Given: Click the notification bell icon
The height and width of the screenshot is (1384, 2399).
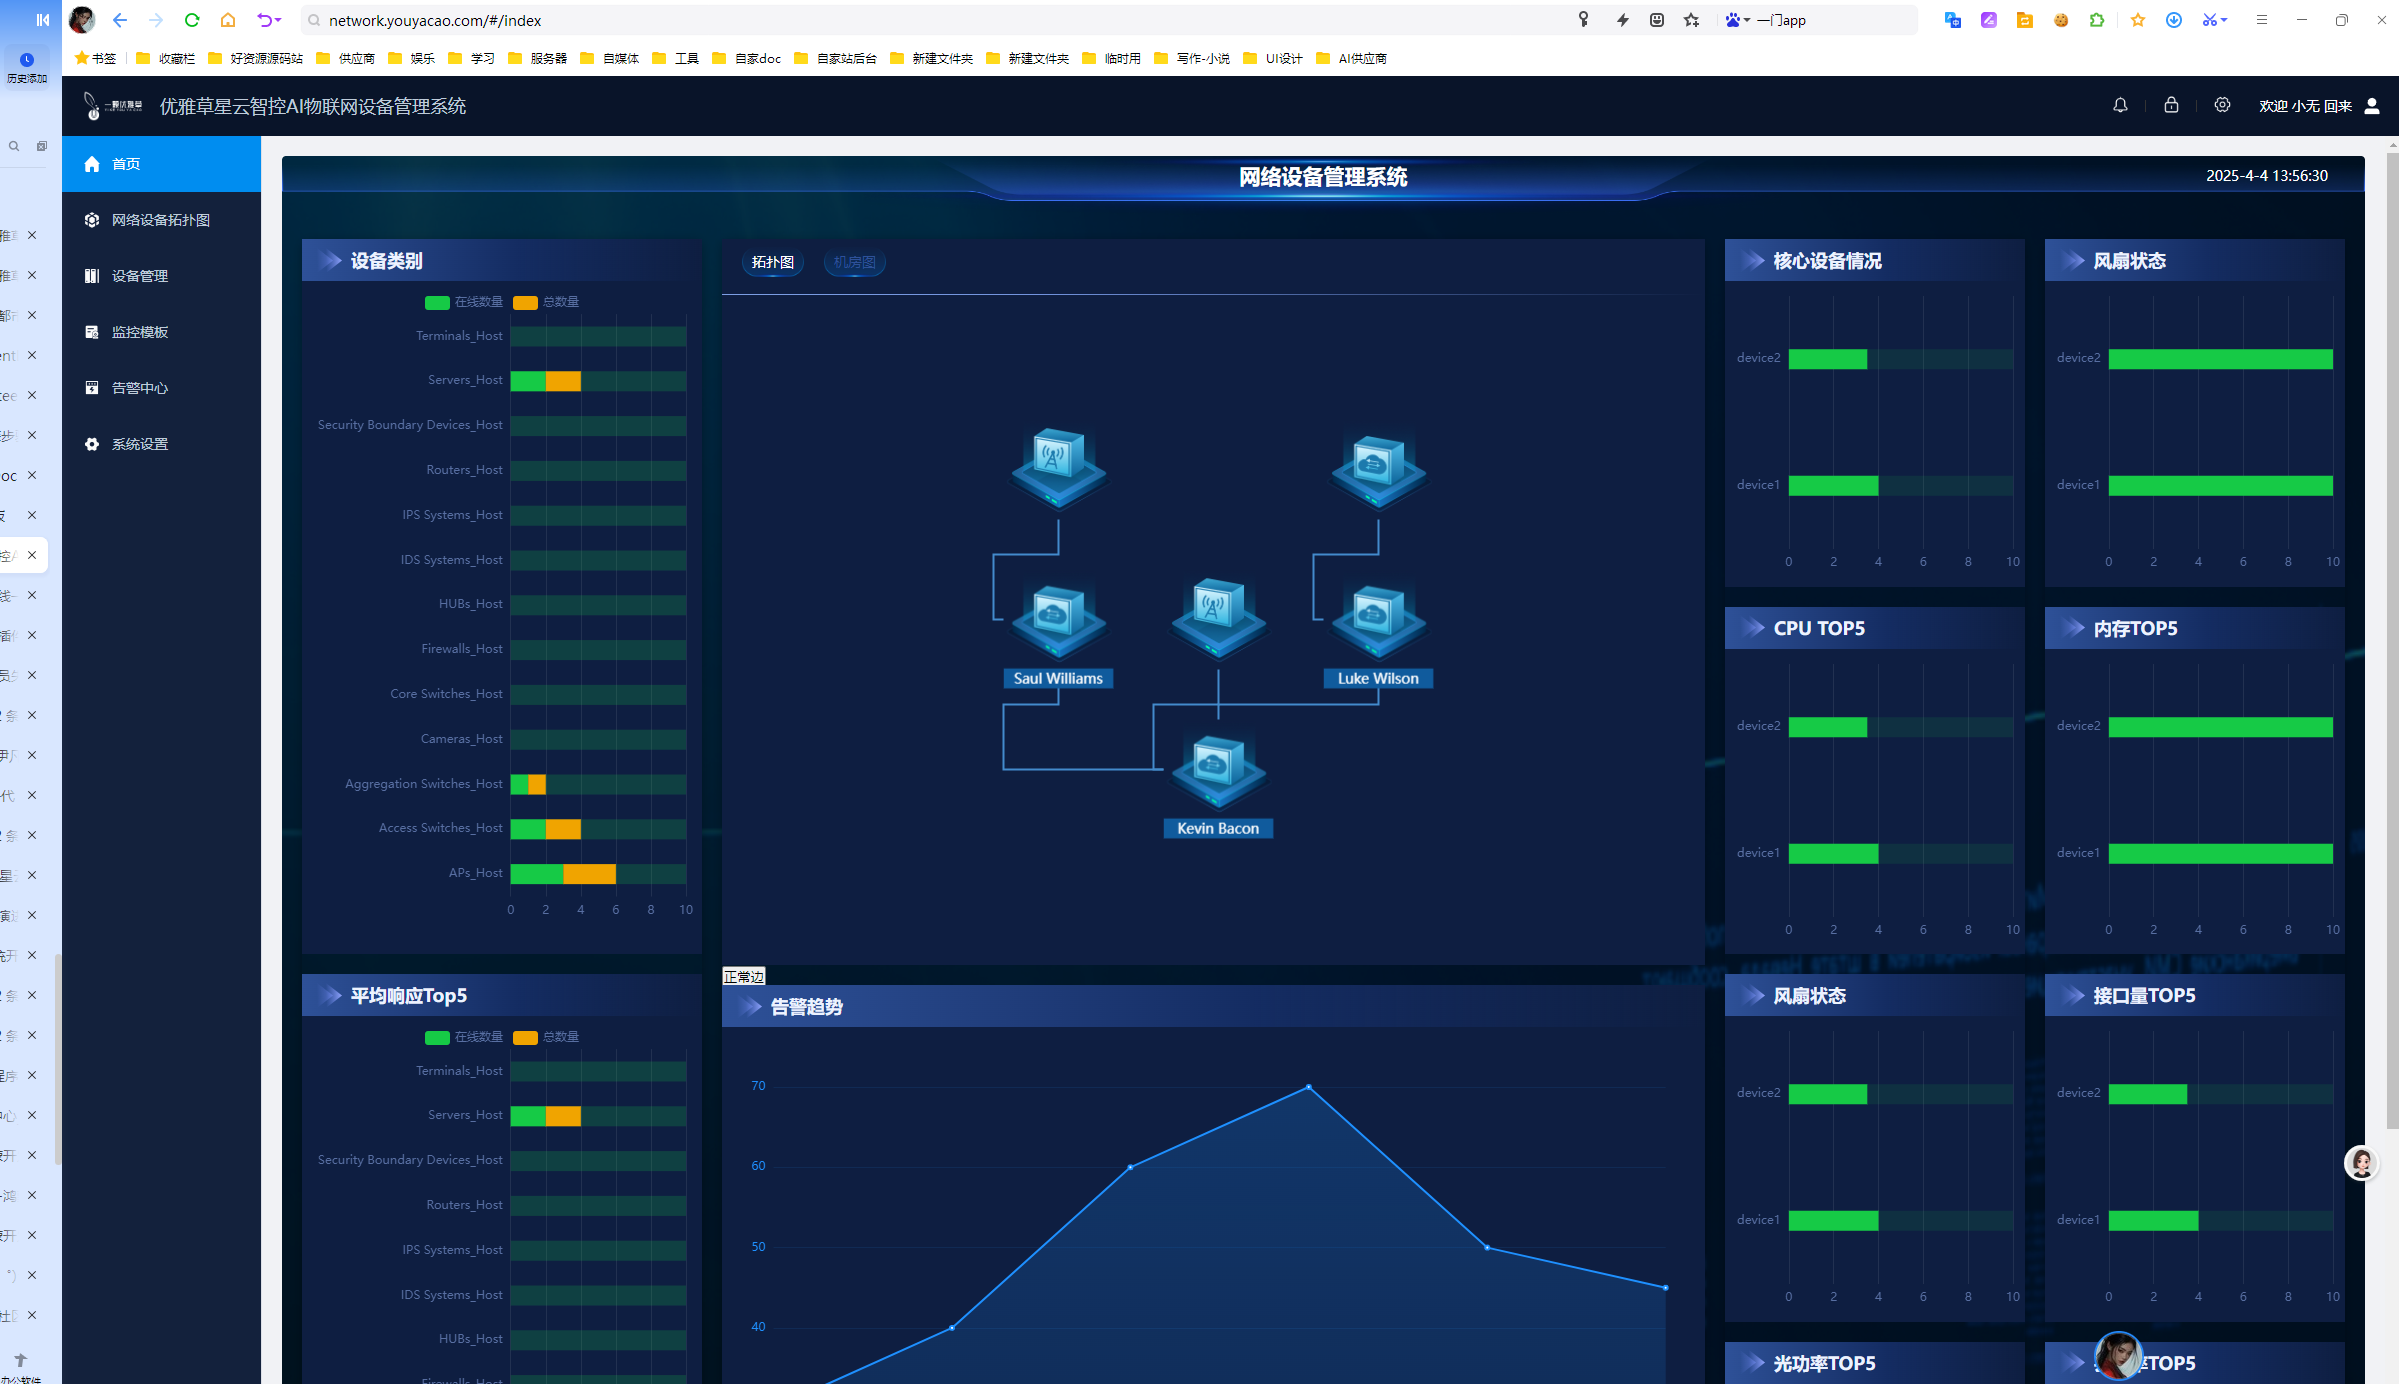Looking at the screenshot, I should (2120, 105).
